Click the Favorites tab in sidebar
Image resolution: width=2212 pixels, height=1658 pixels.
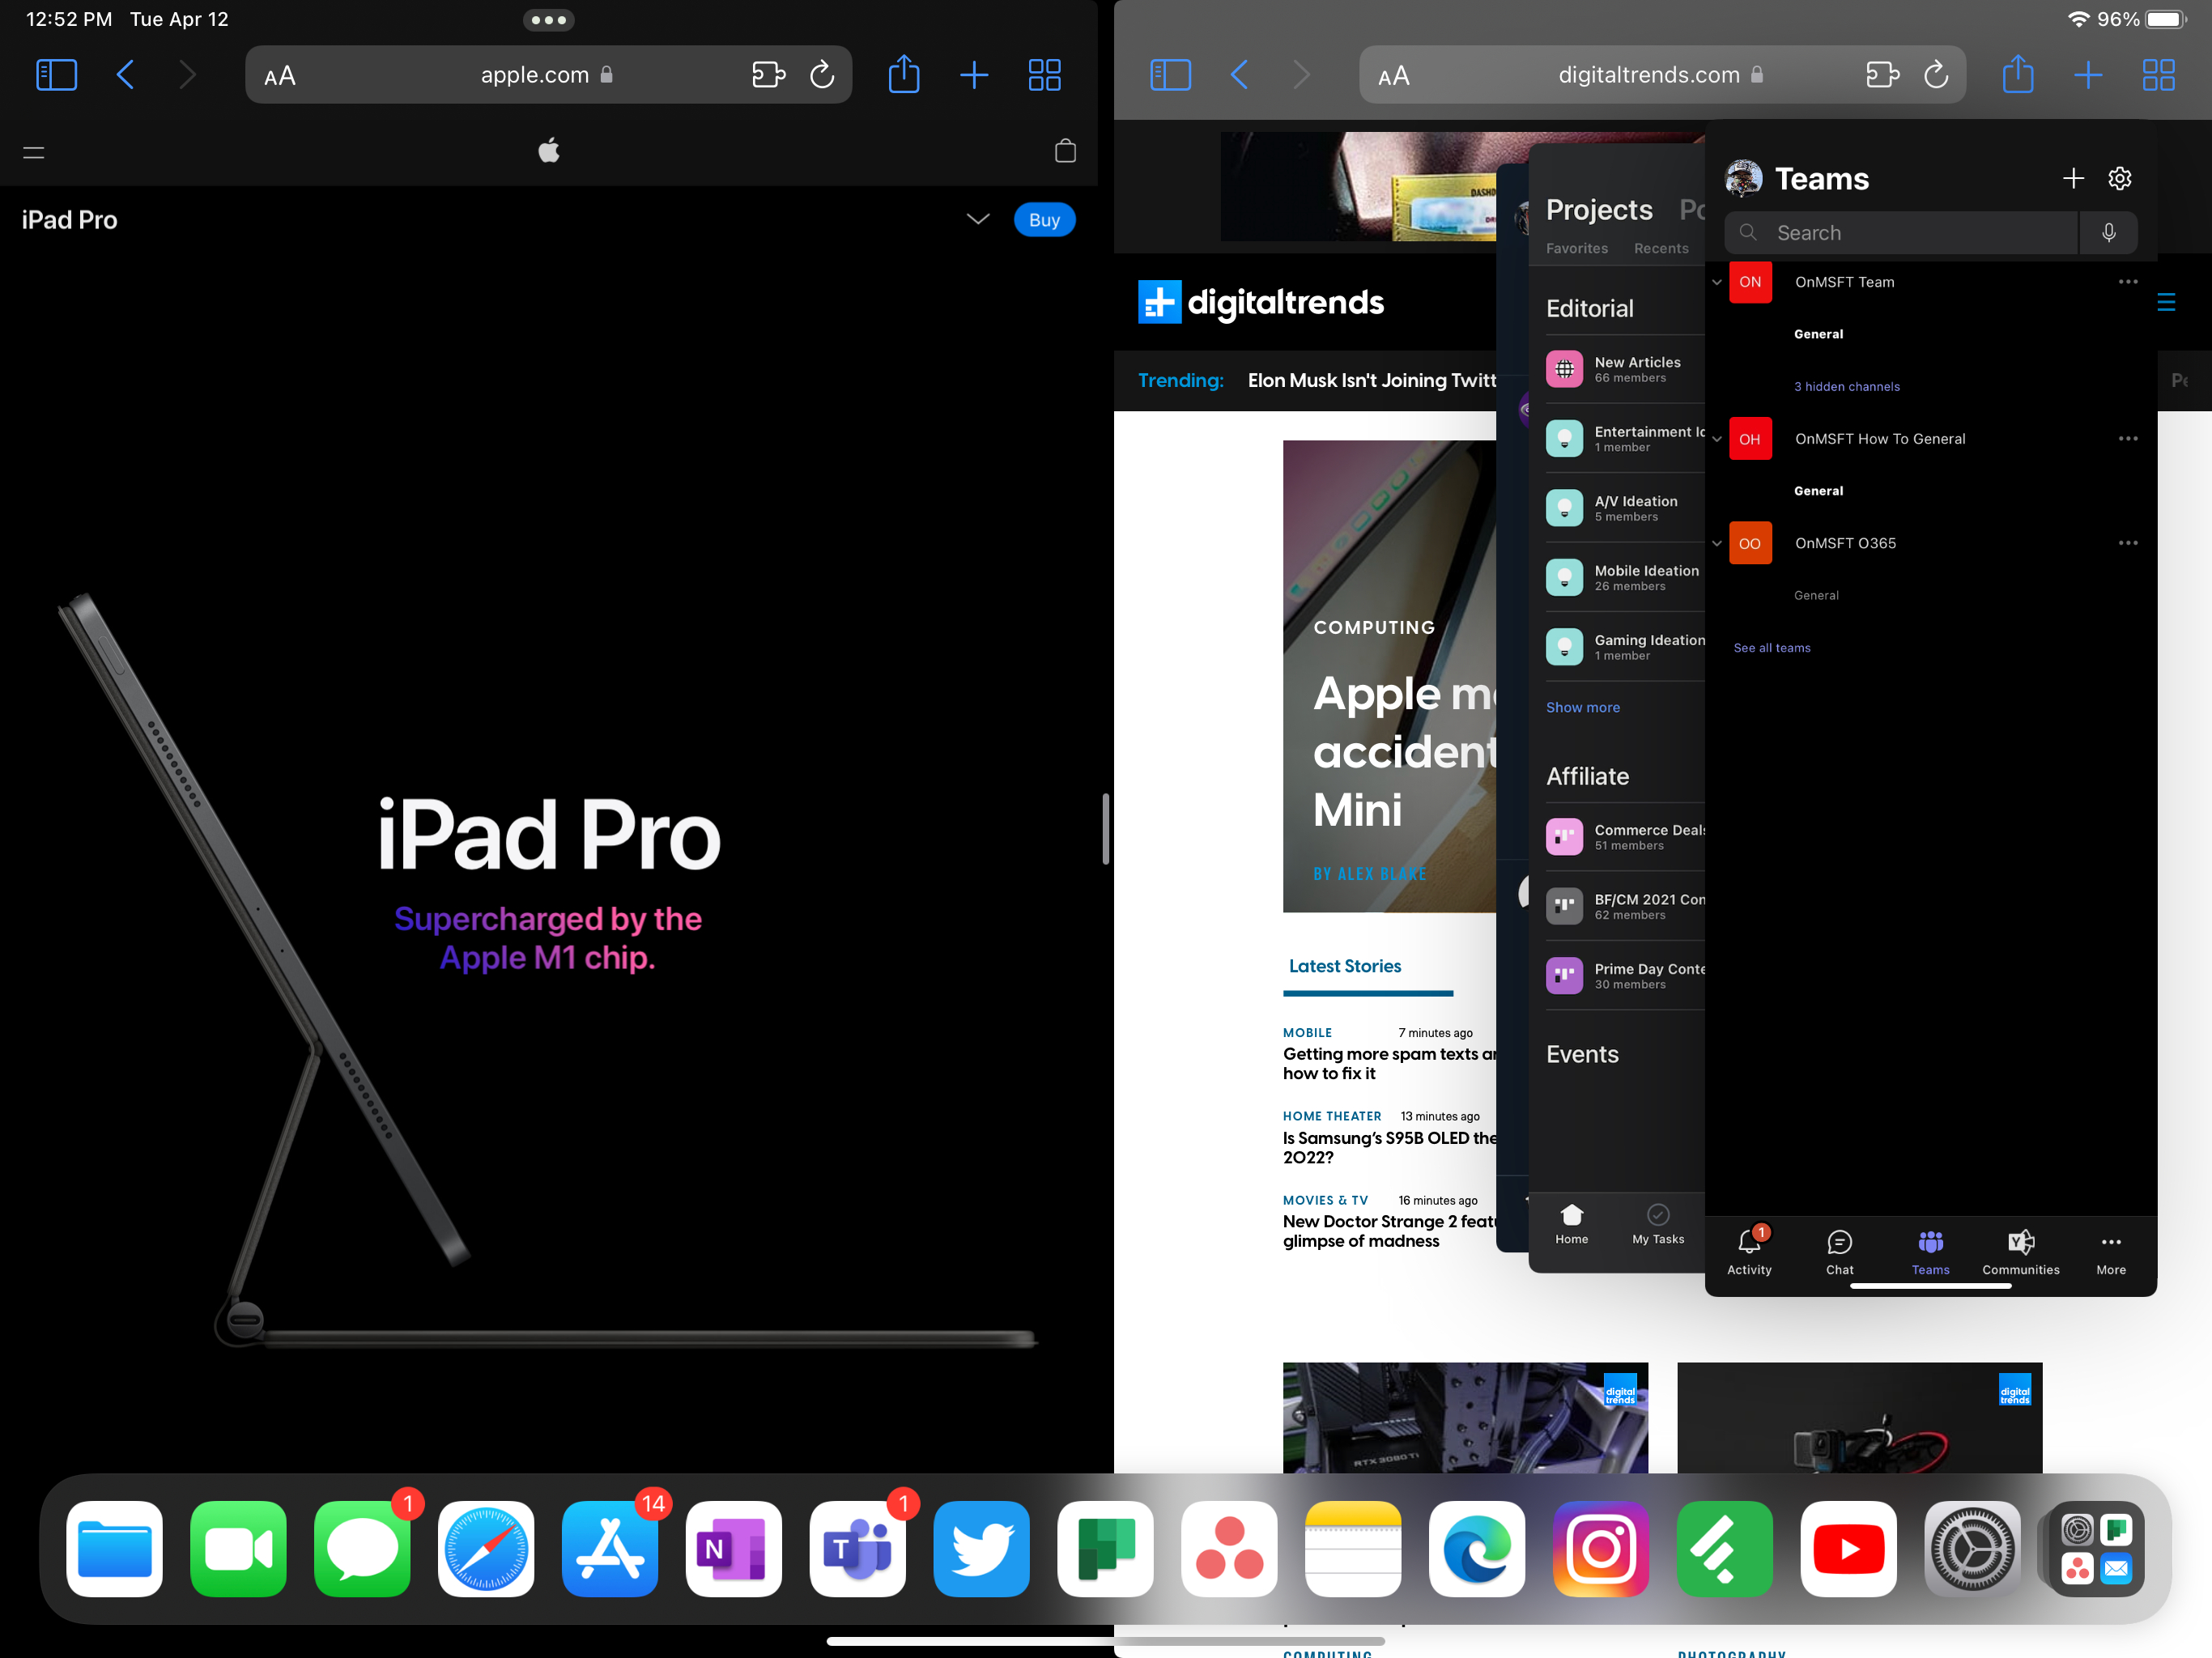coord(1576,247)
